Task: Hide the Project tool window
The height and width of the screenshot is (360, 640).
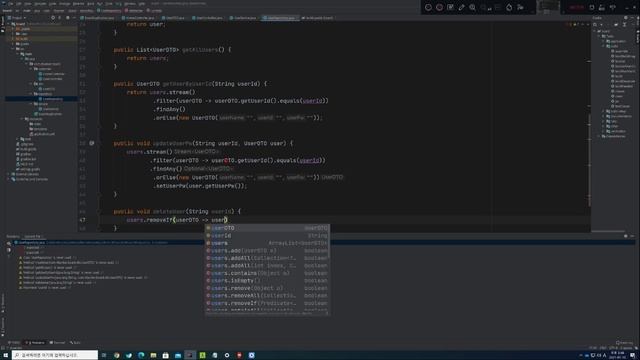Action: [74, 18]
